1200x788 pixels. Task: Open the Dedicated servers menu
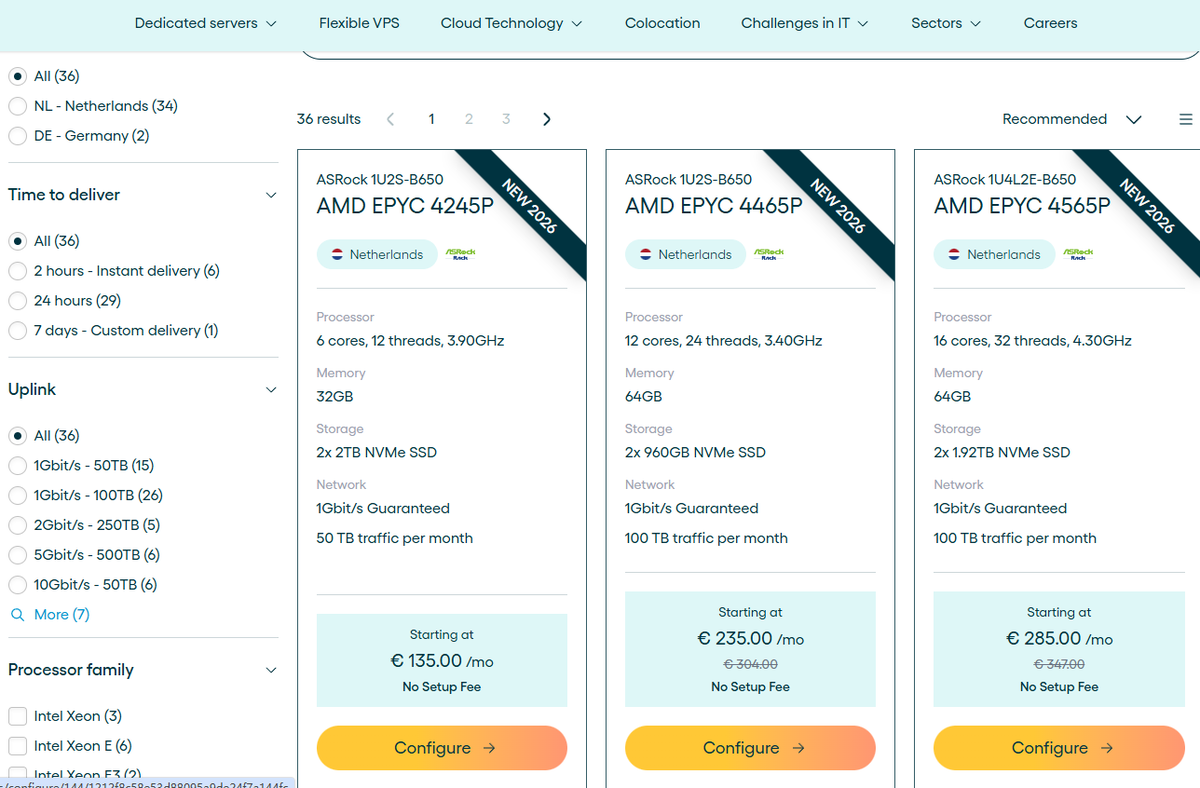[206, 23]
